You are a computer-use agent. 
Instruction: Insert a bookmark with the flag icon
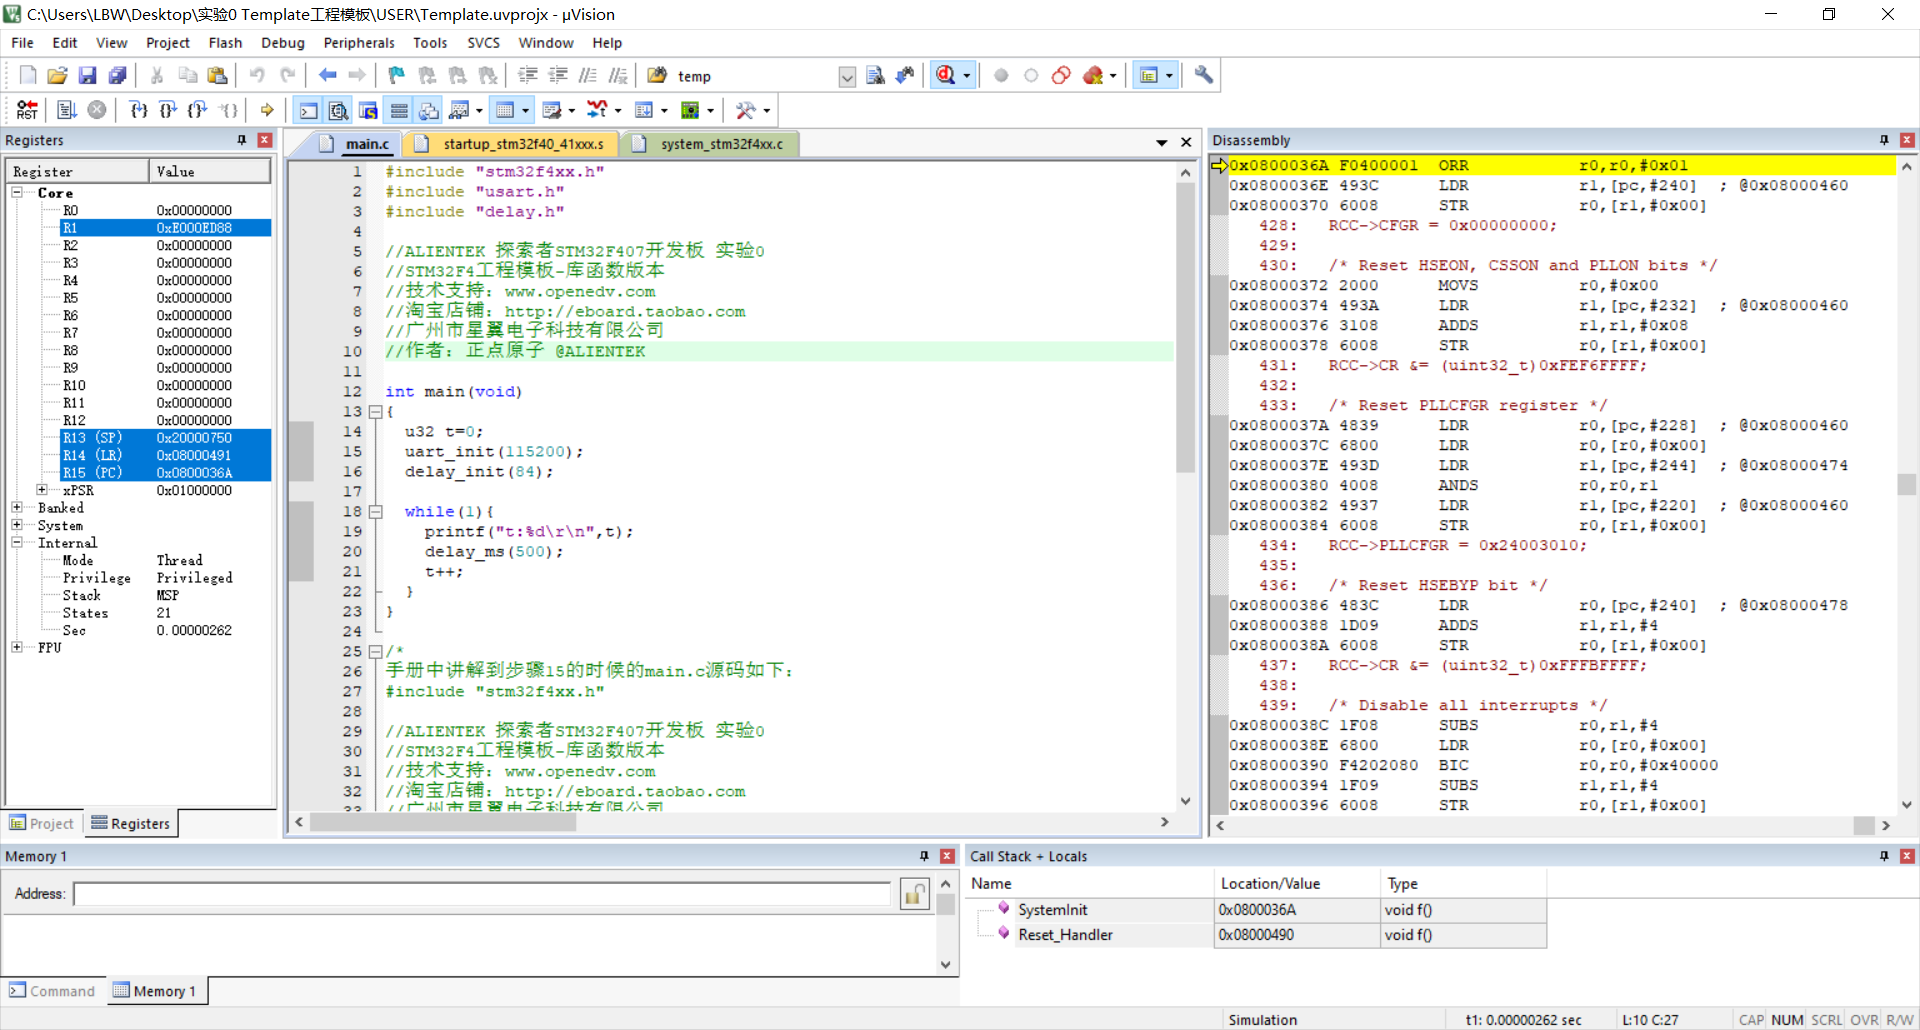(396, 76)
